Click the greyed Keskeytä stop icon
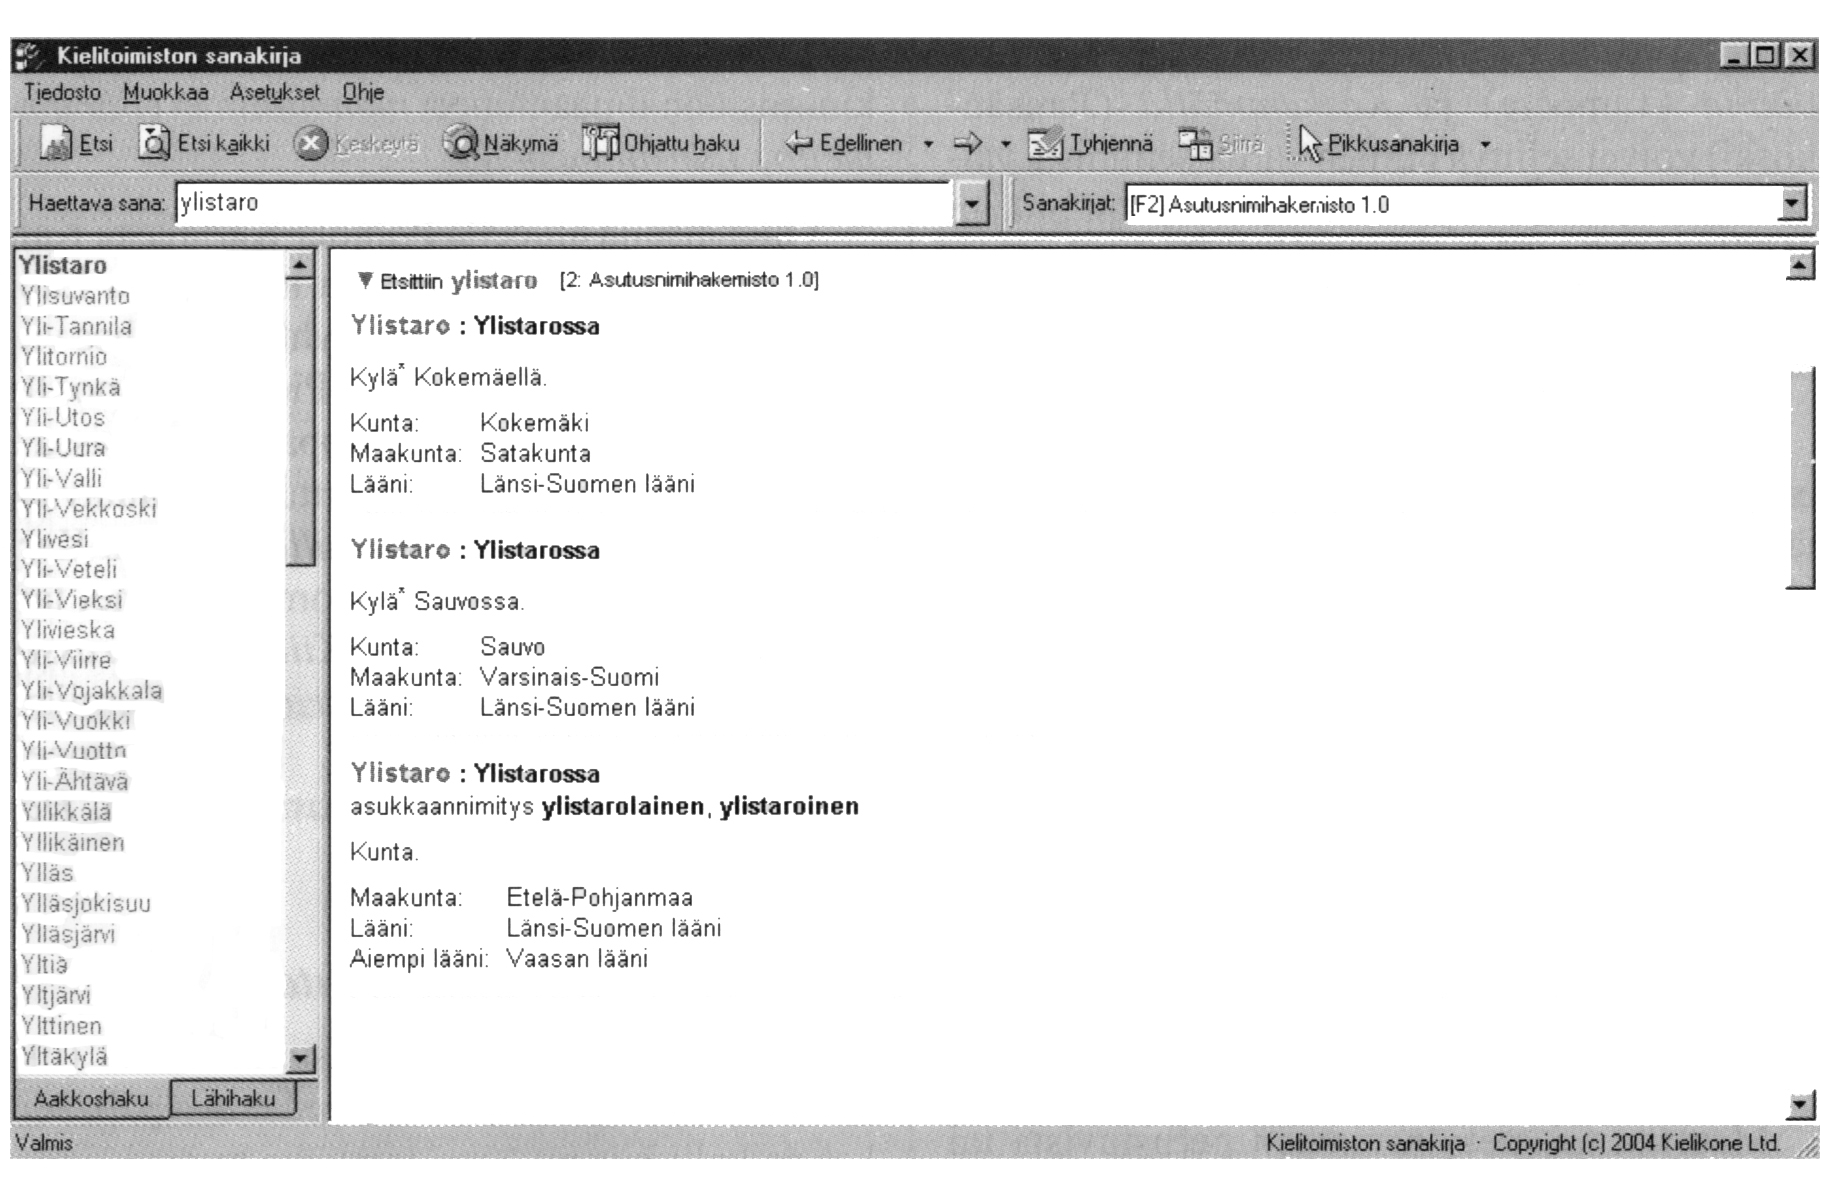The image size is (1845, 1189). pyautogui.click(x=311, y=144)
